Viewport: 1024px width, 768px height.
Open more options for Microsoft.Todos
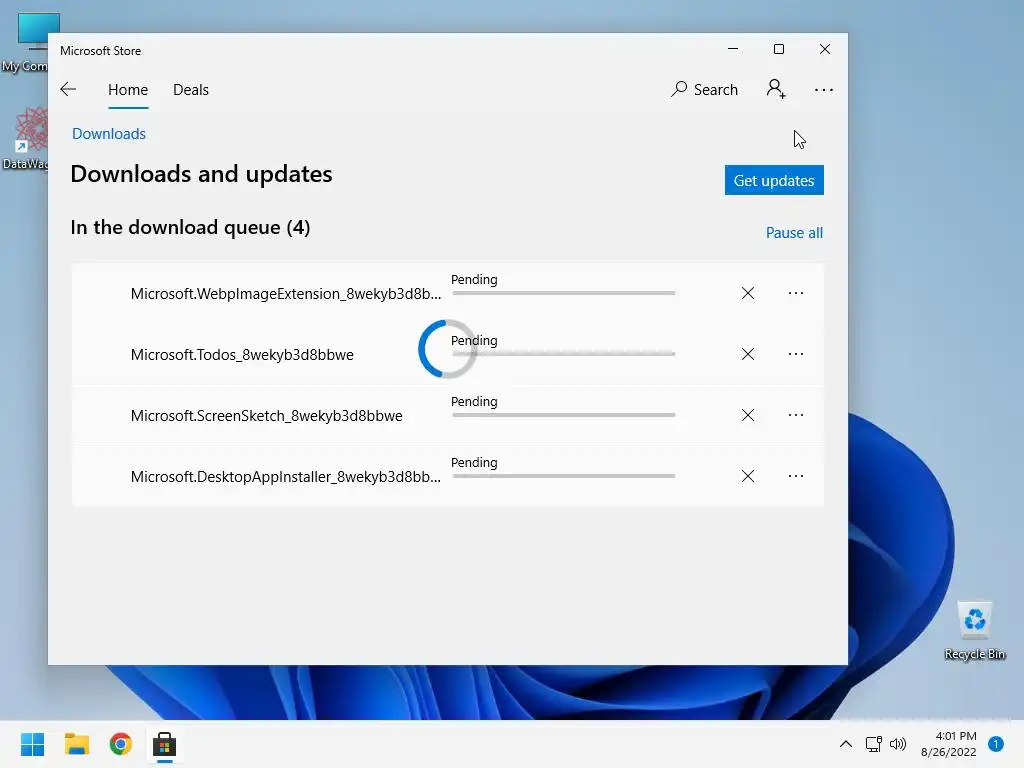[x=795, y=354]
